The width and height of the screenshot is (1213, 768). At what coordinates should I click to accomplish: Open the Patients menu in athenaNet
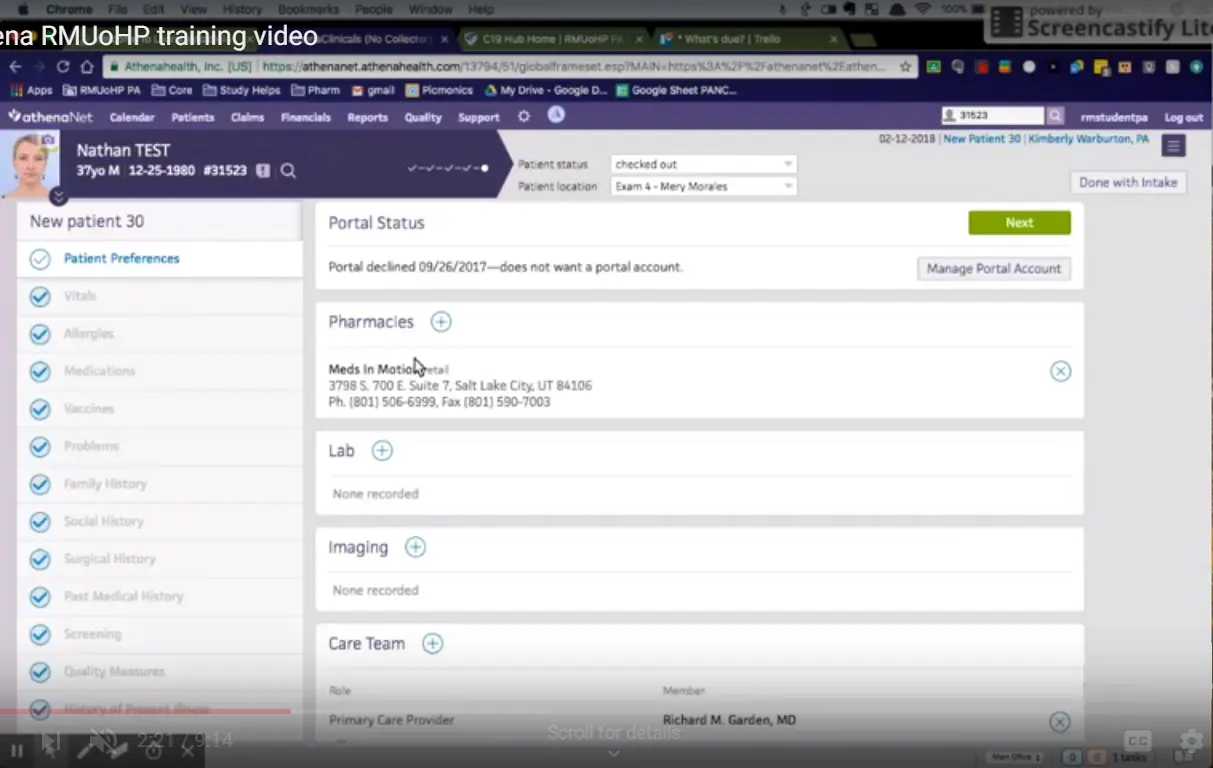[x=192, y=117]
